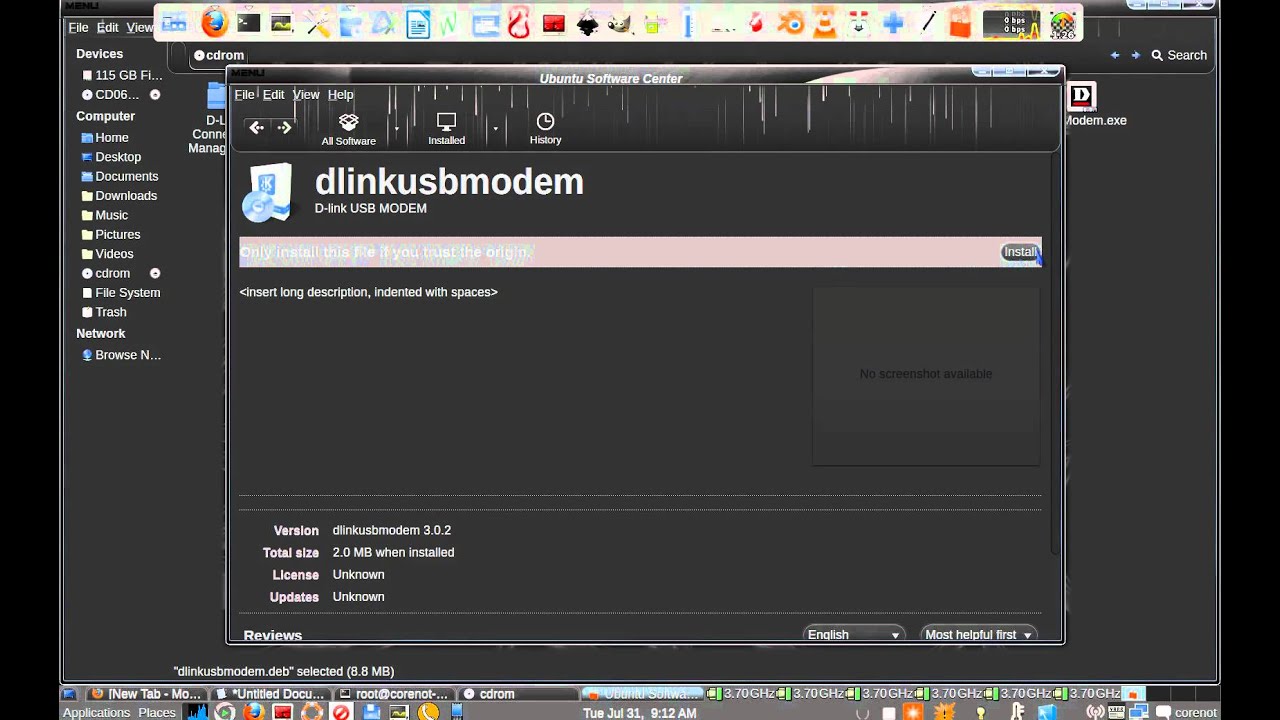
Task: Switch to New Tab Mozilla taskbar window
Action: (147, 694)
